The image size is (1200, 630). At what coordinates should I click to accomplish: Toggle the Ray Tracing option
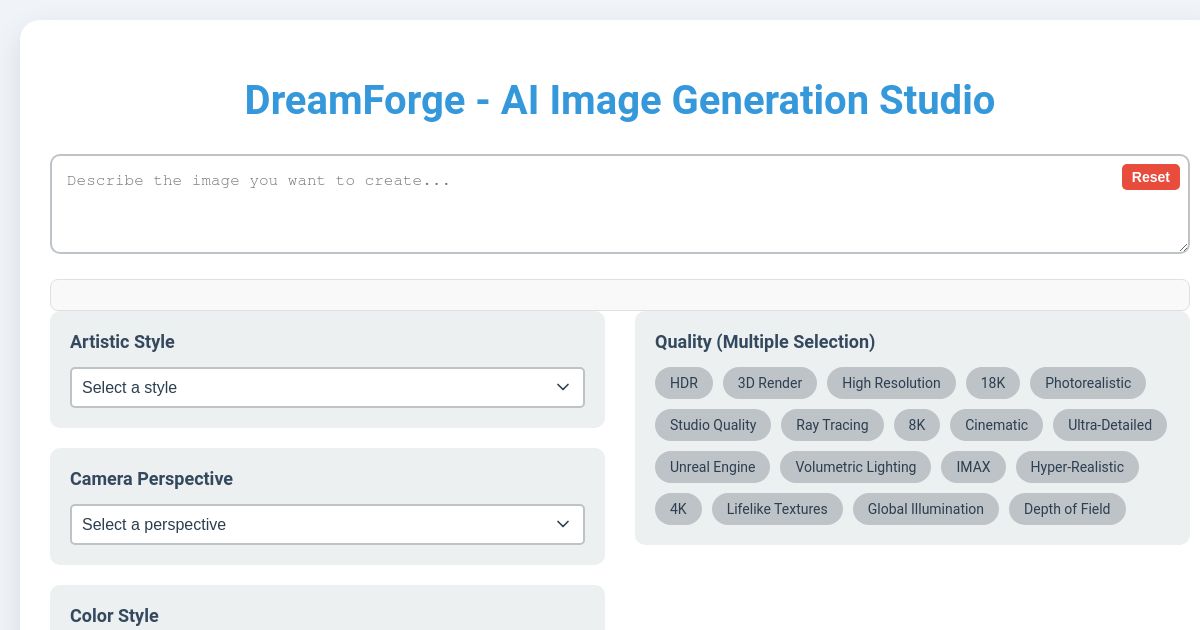[x=832, y=425]
